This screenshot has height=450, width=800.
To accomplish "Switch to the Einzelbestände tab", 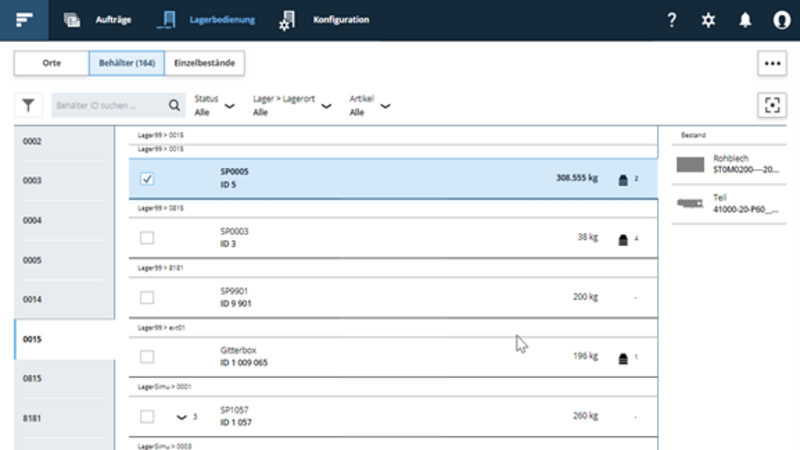I will pos(204,63).
